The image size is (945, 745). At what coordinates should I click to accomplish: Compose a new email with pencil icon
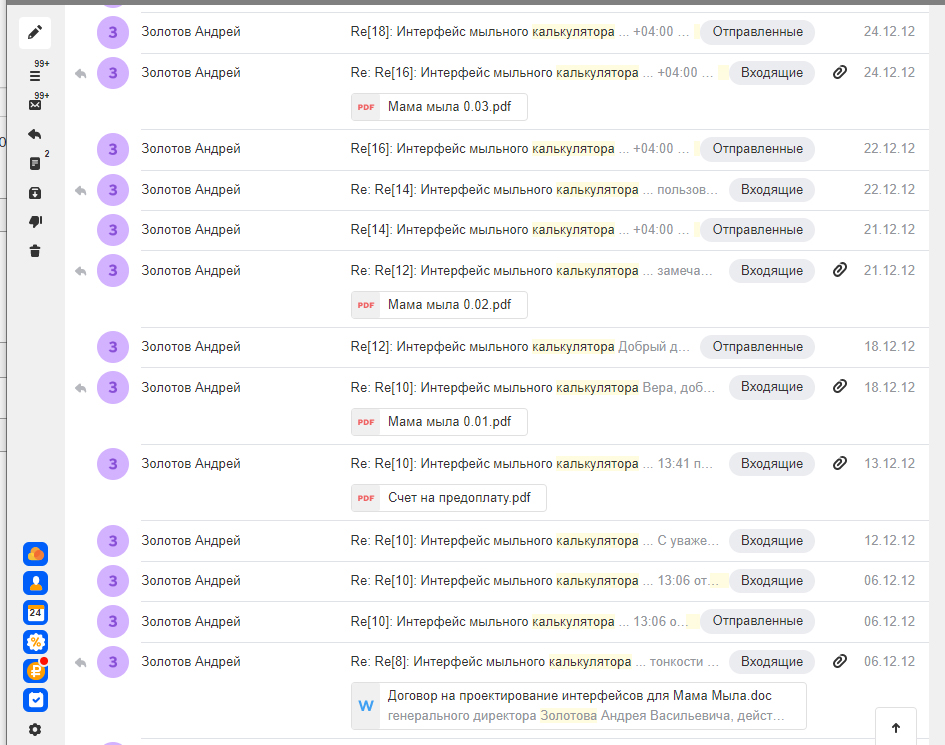click(35, 33)
